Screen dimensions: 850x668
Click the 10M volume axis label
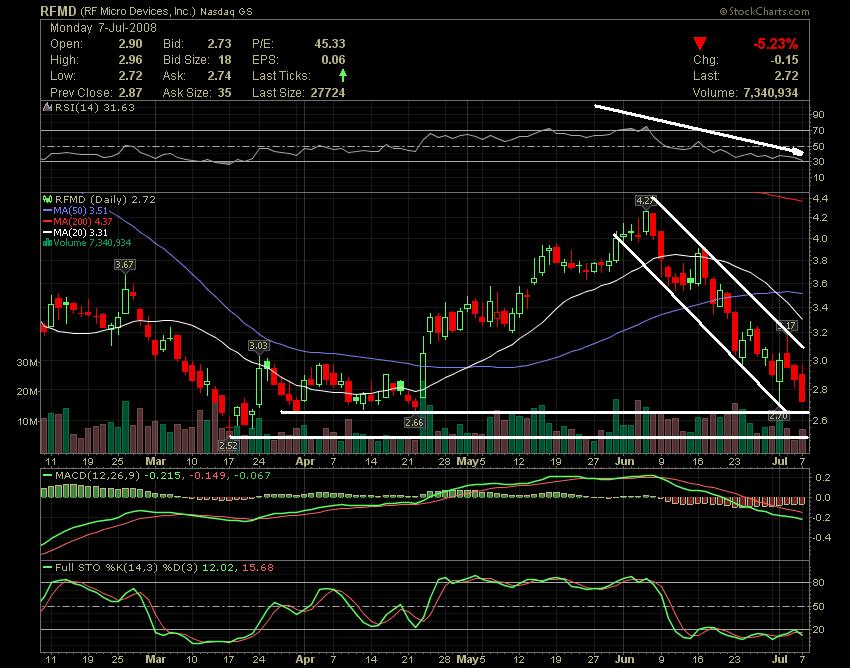27,421
